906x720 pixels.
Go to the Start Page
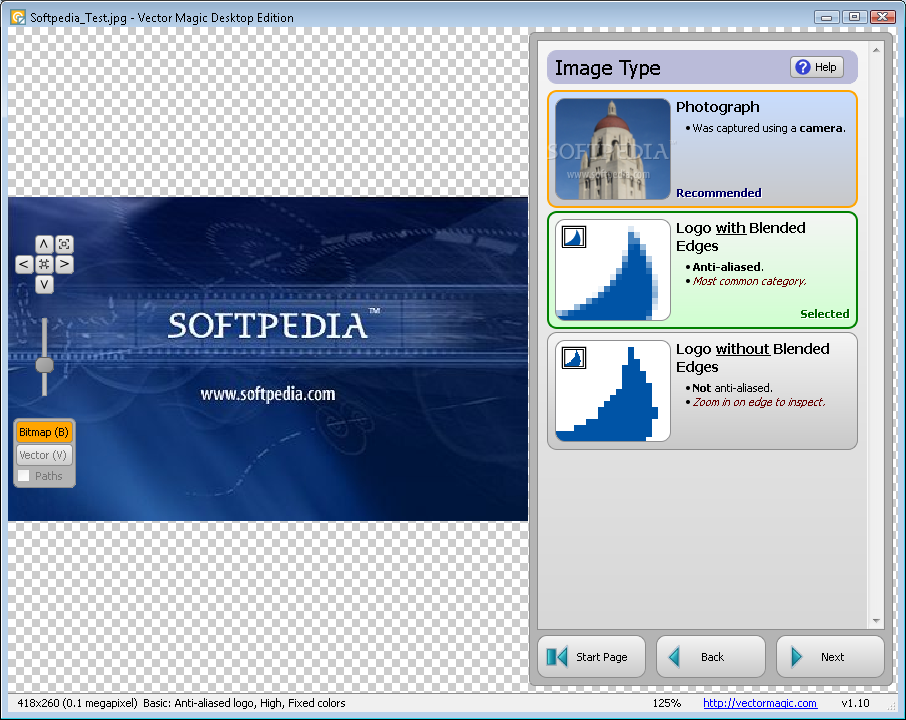[591, 657]
